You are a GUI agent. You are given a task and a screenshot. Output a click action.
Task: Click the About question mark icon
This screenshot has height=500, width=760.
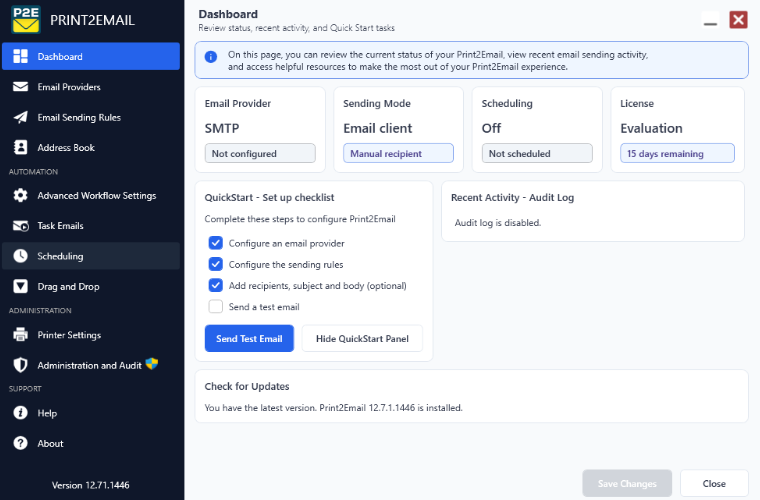coord(20,443)
